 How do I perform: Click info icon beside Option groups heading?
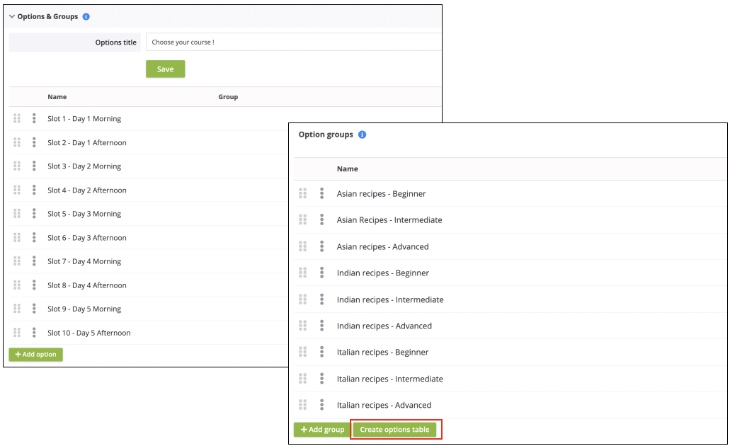click(x=362, y=134)
